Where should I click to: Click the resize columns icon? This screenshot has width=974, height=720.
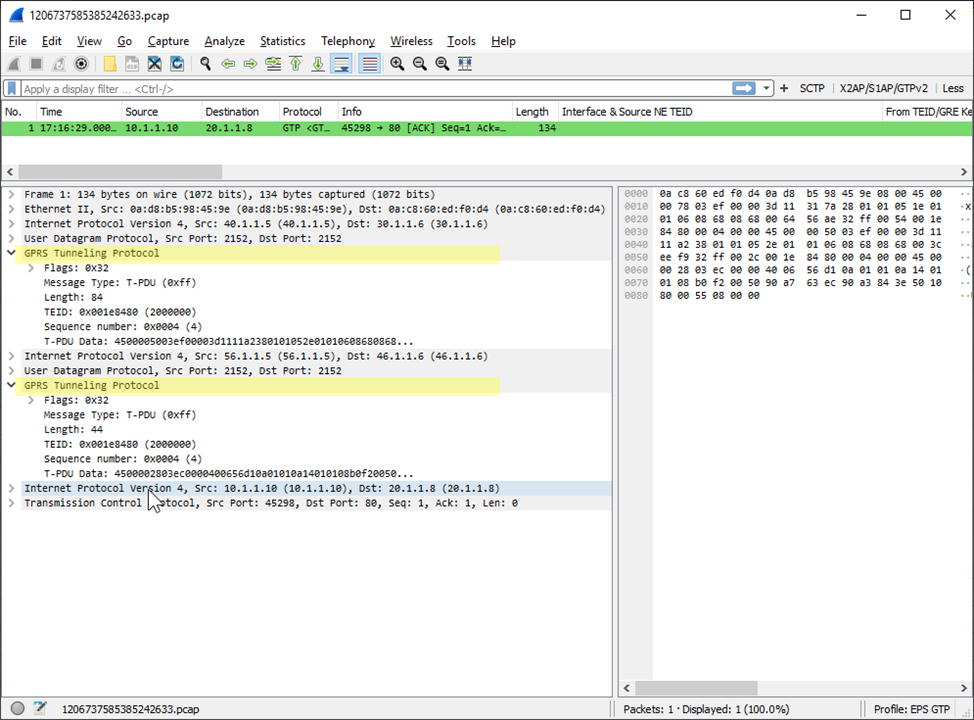465,64
